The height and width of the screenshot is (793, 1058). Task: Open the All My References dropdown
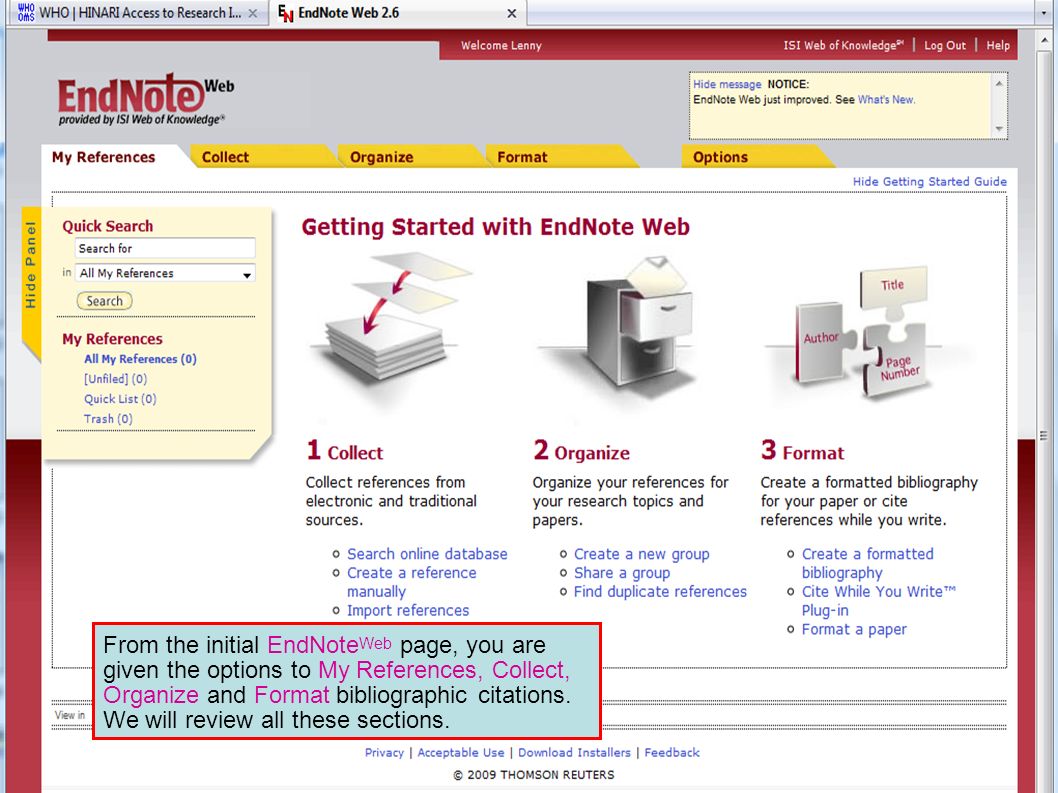165,273
